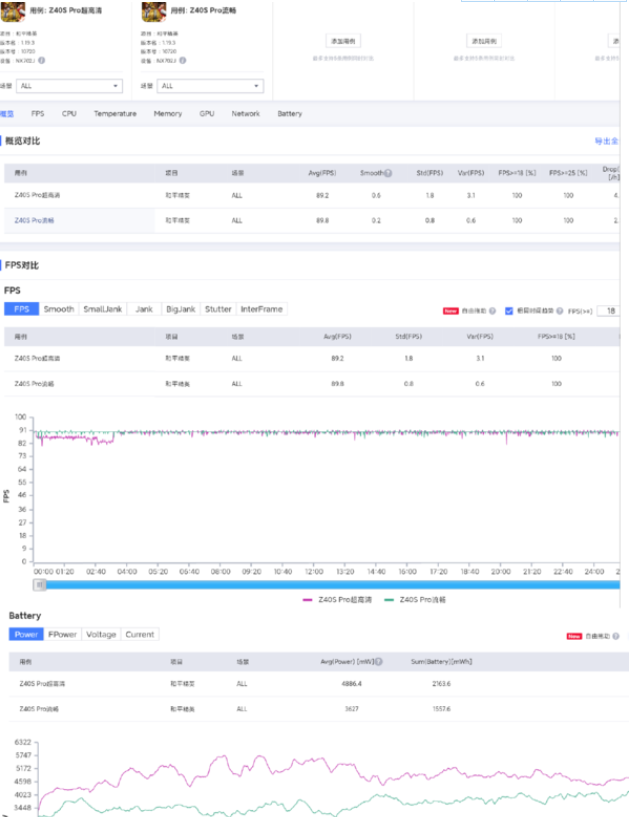
Task: Switch to the Temperature tab
Action: click(115, 114)
